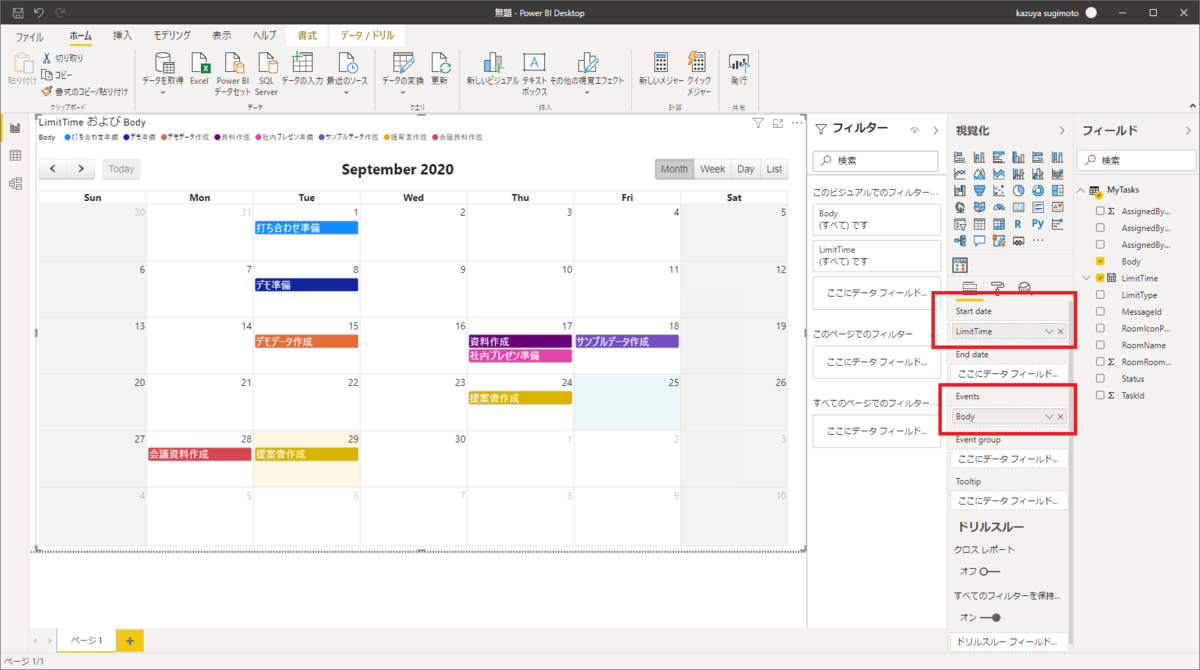Click the save icon in title bar
Viewport: 1200px width, 670px height.
[x=17, y=12]
